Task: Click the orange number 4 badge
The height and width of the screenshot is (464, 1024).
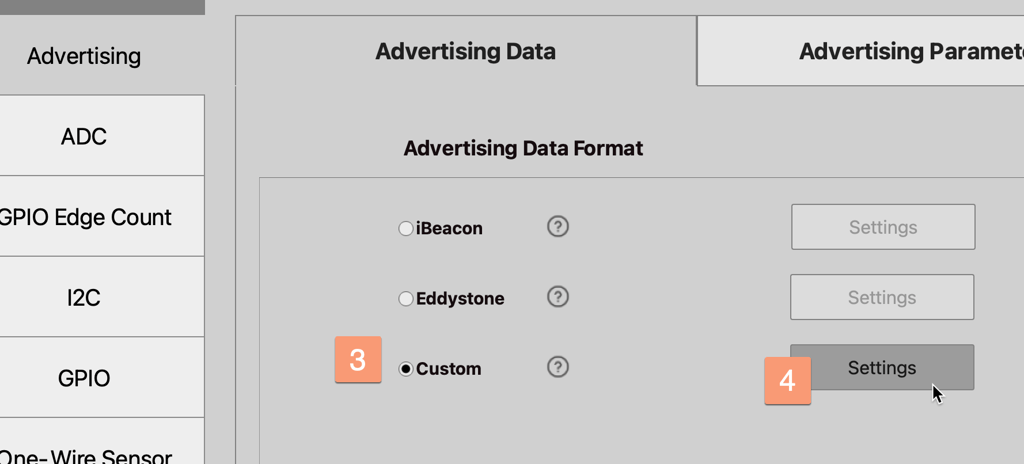Action: tap(787, 381)
